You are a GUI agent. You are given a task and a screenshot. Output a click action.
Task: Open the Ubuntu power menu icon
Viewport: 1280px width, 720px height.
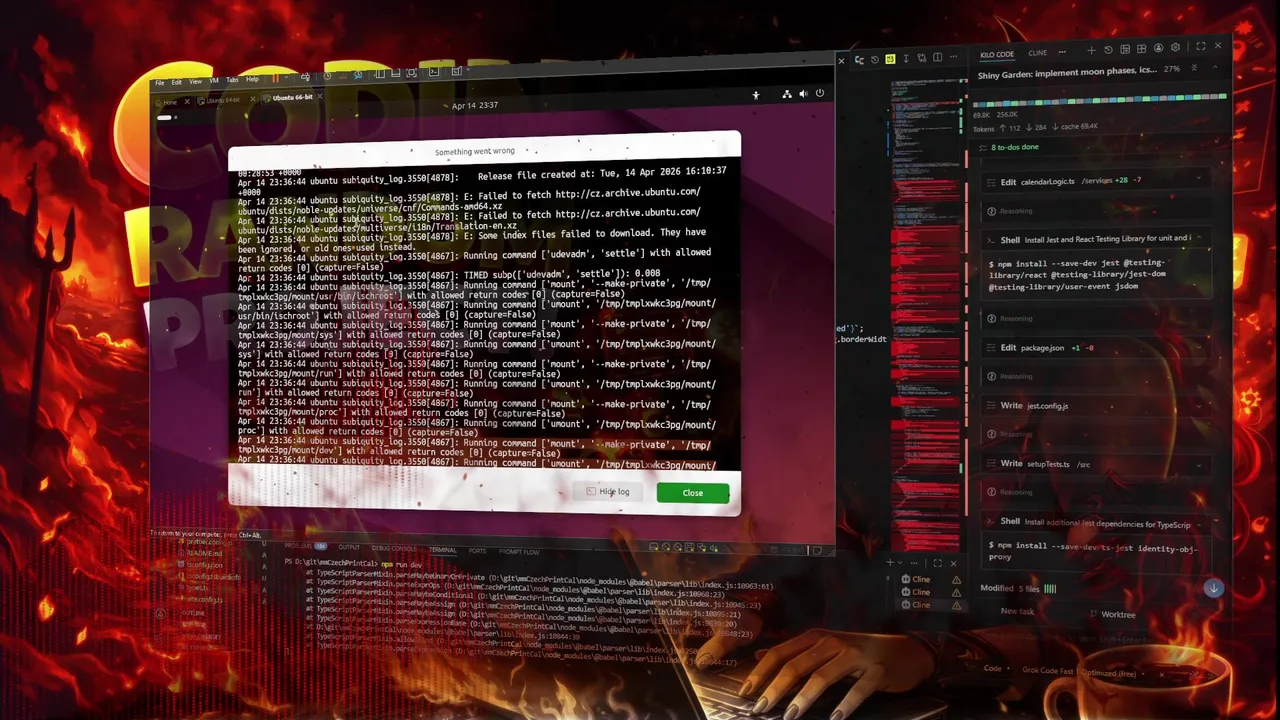819,94
